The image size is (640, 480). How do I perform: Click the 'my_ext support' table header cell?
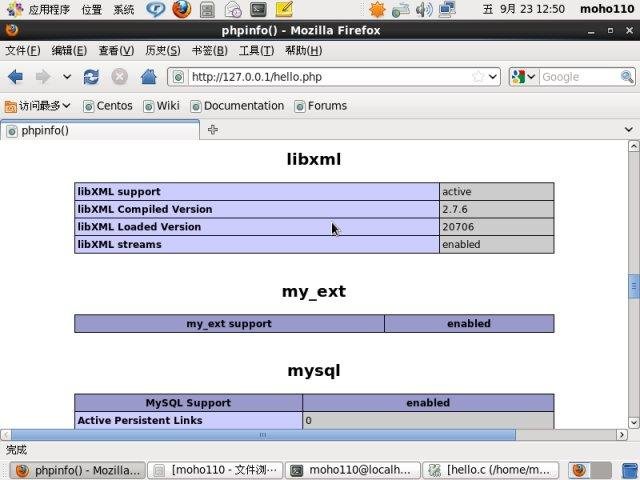(229, 324)
